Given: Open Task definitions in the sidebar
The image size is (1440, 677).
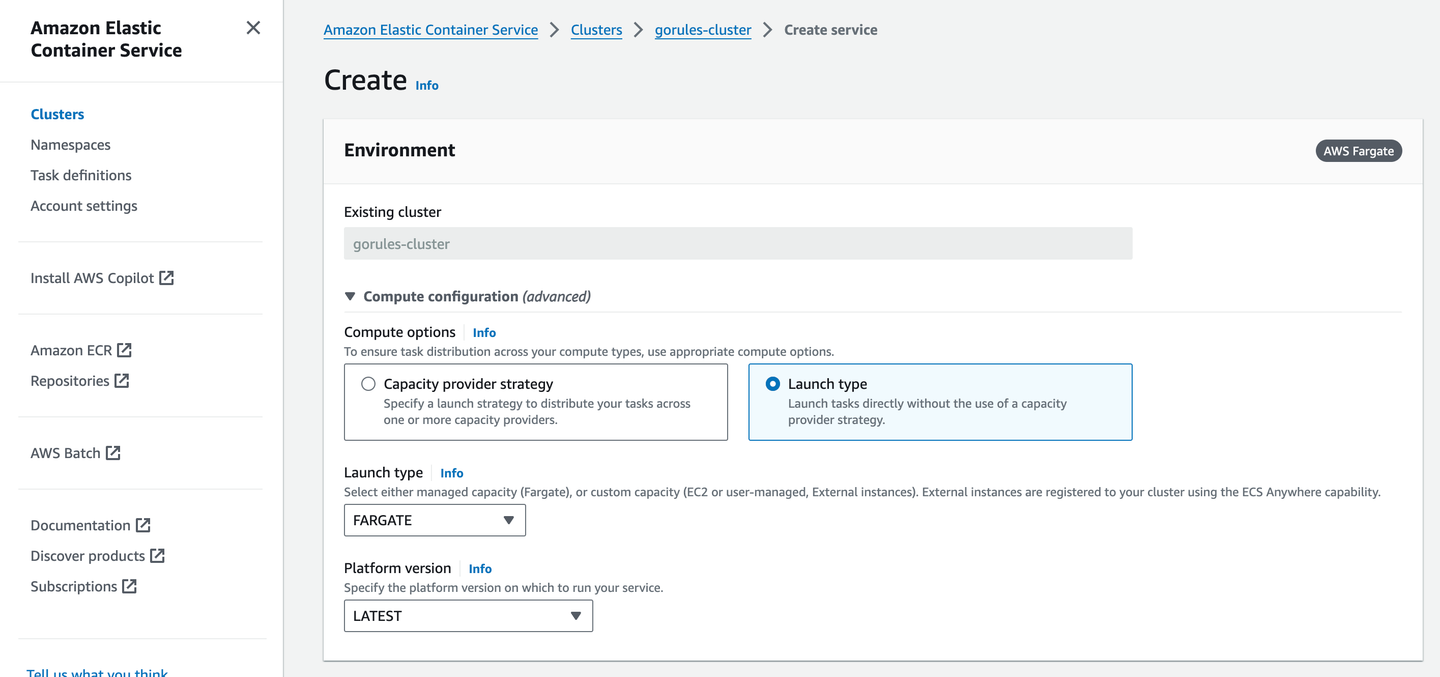Looking at the screenshot, I should pyautogui.click(x=81, y=175).
